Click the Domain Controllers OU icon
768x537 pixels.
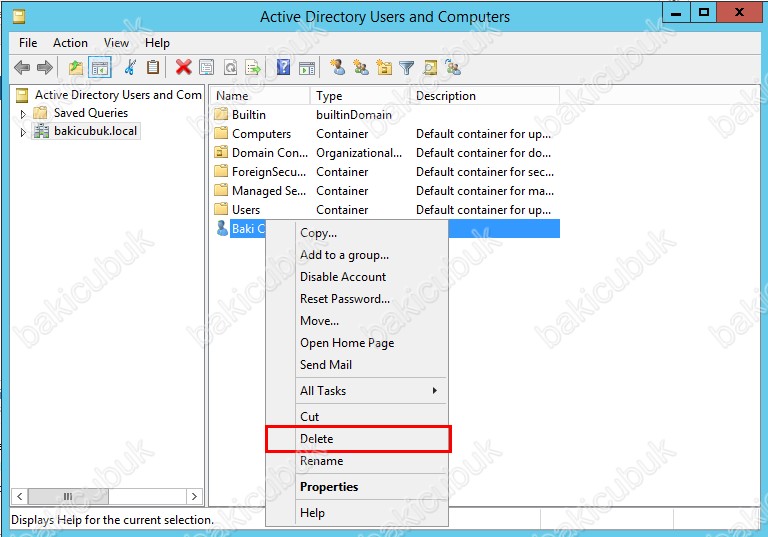(221, 152)
